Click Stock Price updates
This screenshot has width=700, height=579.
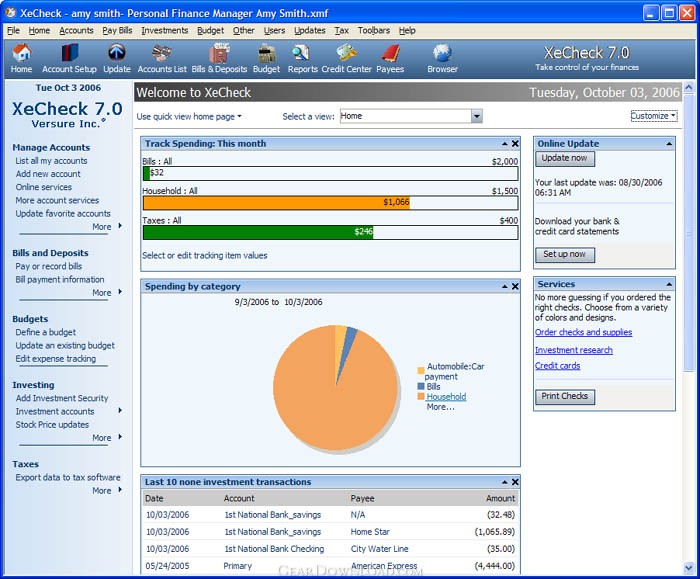point(52,425)
